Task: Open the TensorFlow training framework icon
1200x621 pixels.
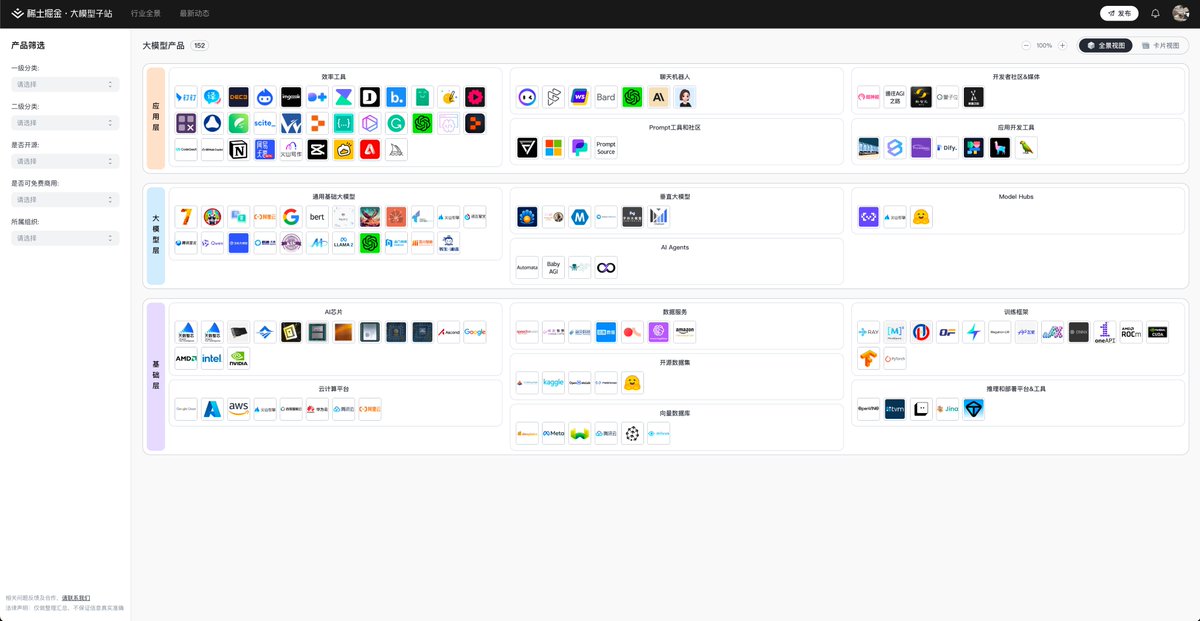Action: (x=869, y=358)
